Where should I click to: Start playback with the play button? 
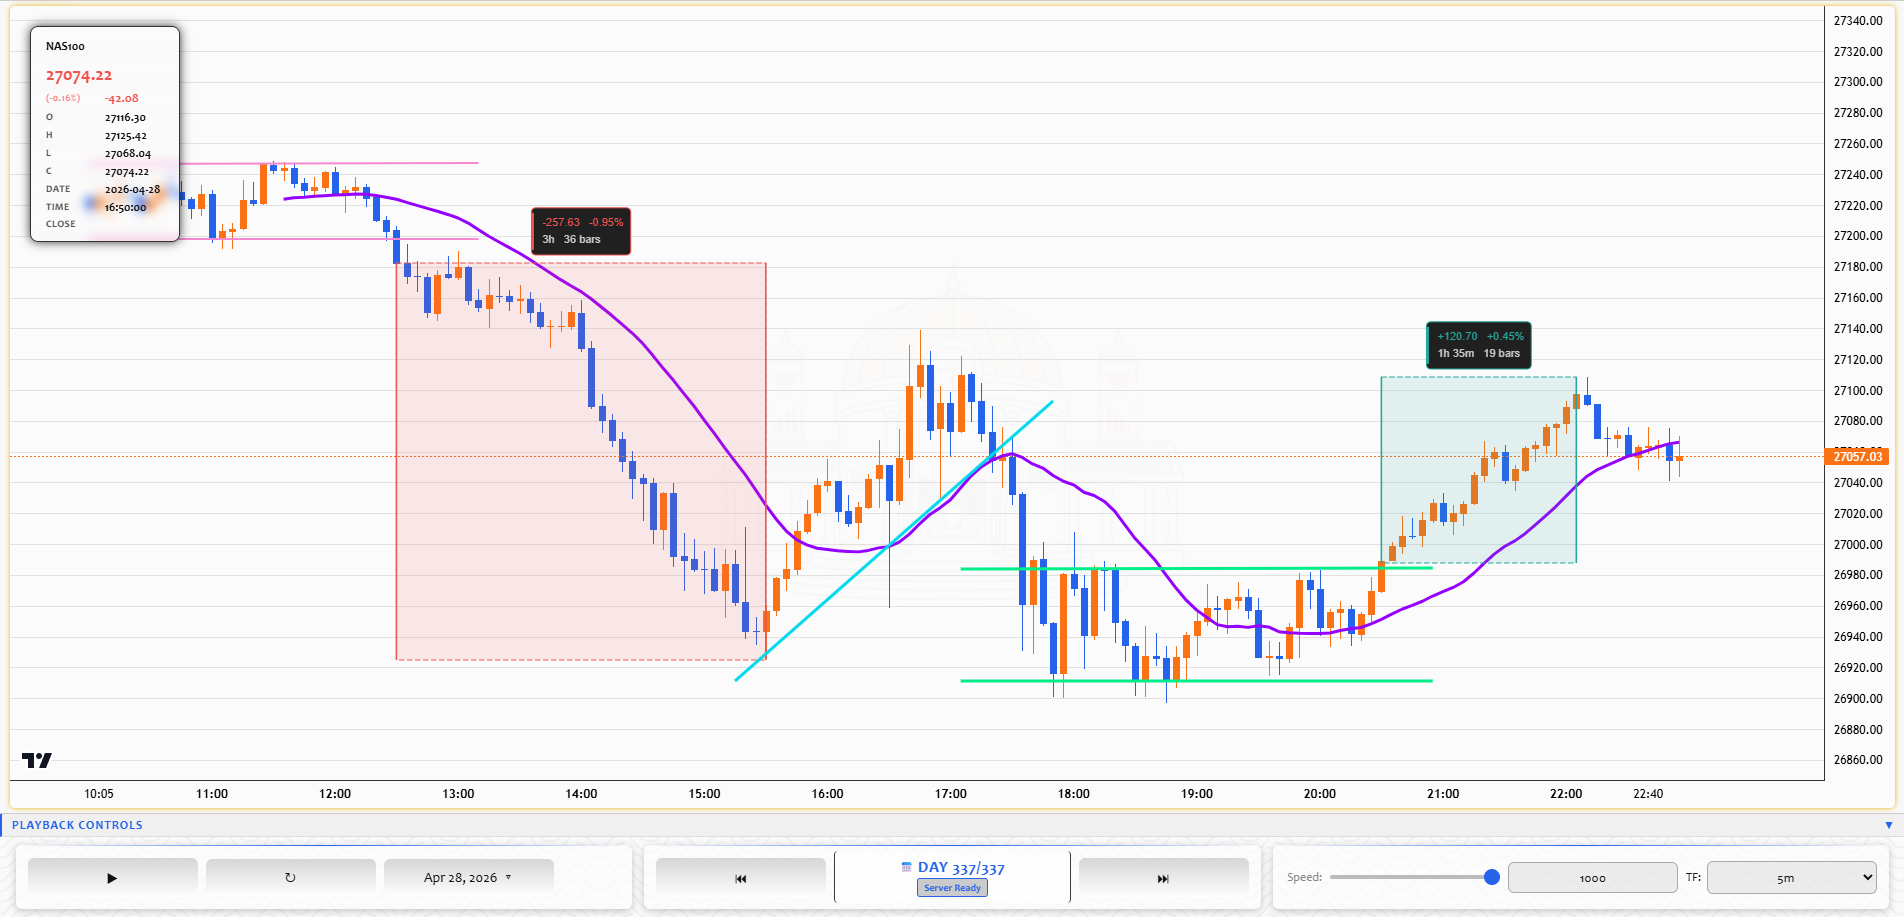[112, 878]
